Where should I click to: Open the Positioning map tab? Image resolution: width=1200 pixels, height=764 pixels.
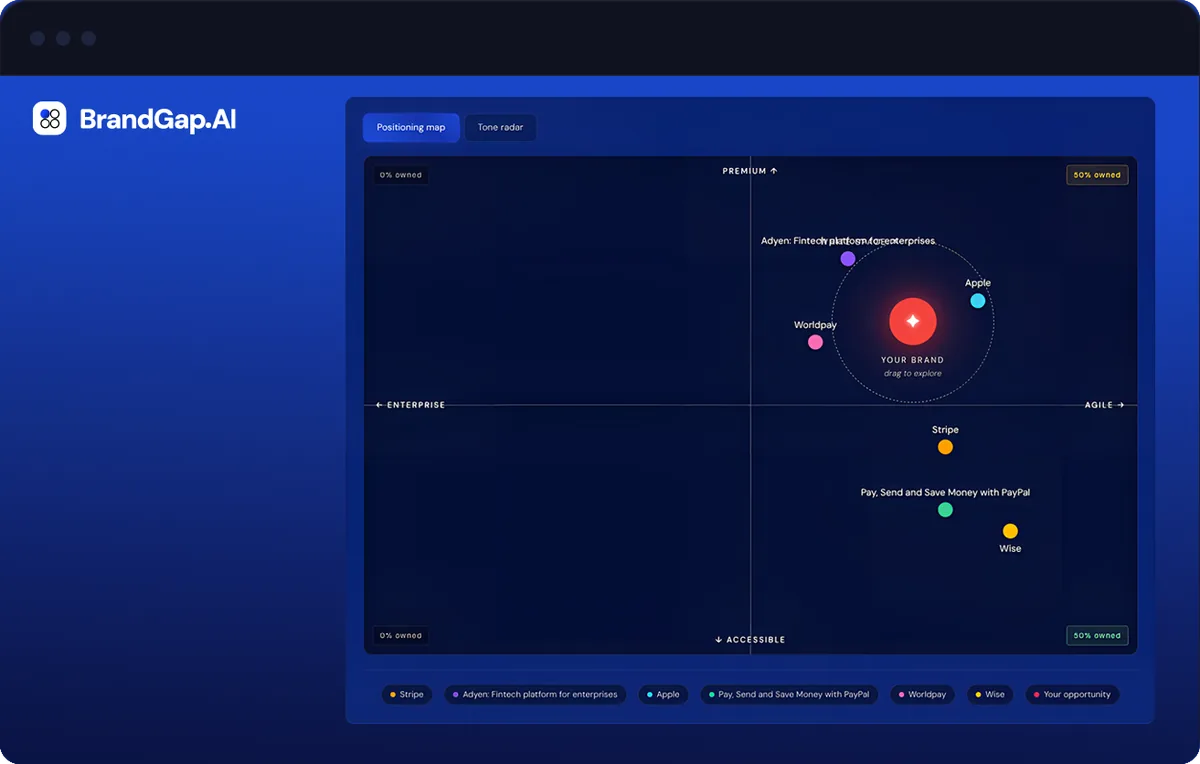tap(411, 128)
